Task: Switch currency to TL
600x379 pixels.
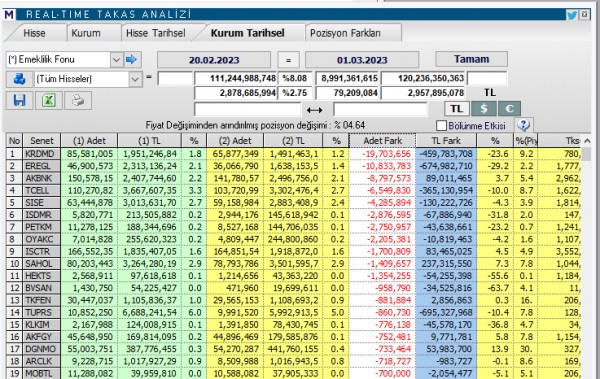Action: tap(457, 109)
